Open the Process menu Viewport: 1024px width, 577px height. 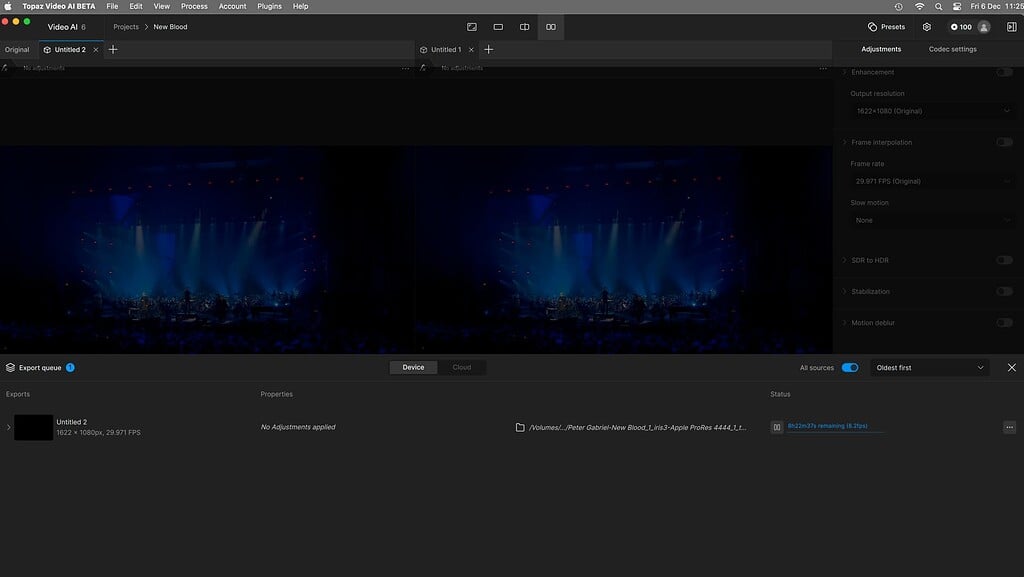194,6
